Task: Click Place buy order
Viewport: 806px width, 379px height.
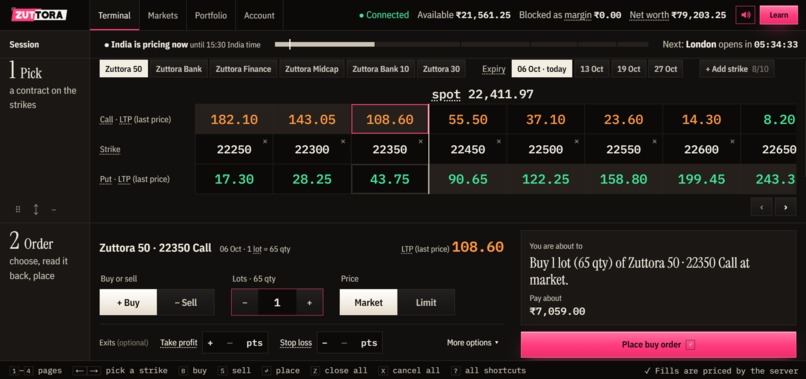Action: click(x=658, y=345)
